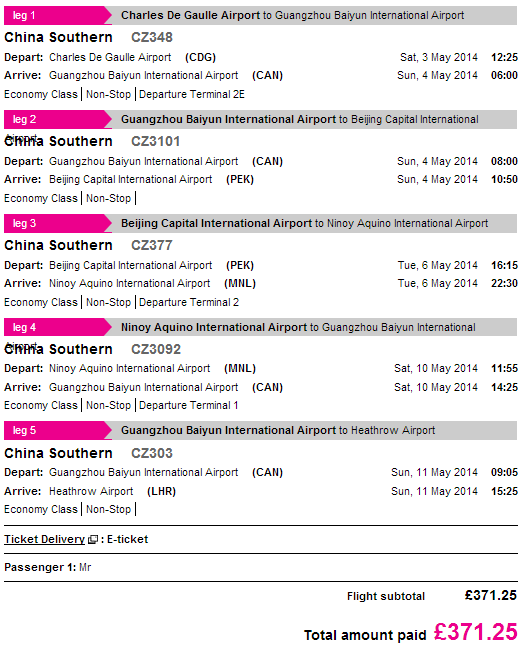Viewport: 525px width, 647px height.
Task: Click the Passenger 1 line
Action: pos(47,567)
